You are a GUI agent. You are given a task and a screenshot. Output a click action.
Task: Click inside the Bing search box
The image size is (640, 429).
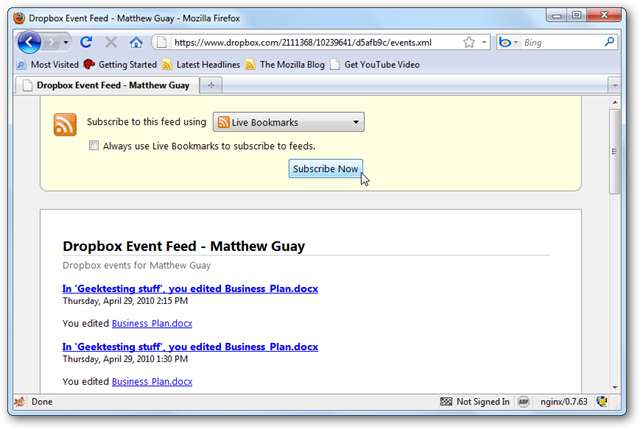coord(562,42)
